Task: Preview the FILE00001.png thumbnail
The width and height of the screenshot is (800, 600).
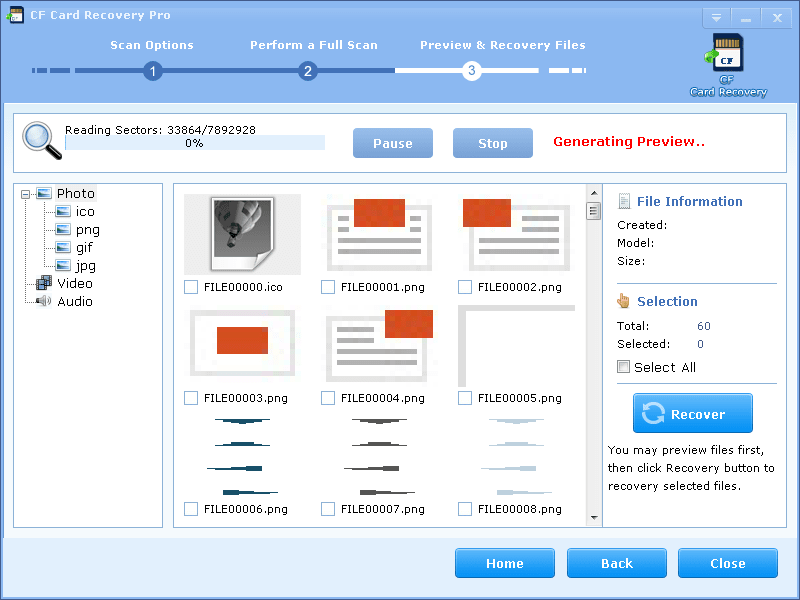Action: point(379,234)
